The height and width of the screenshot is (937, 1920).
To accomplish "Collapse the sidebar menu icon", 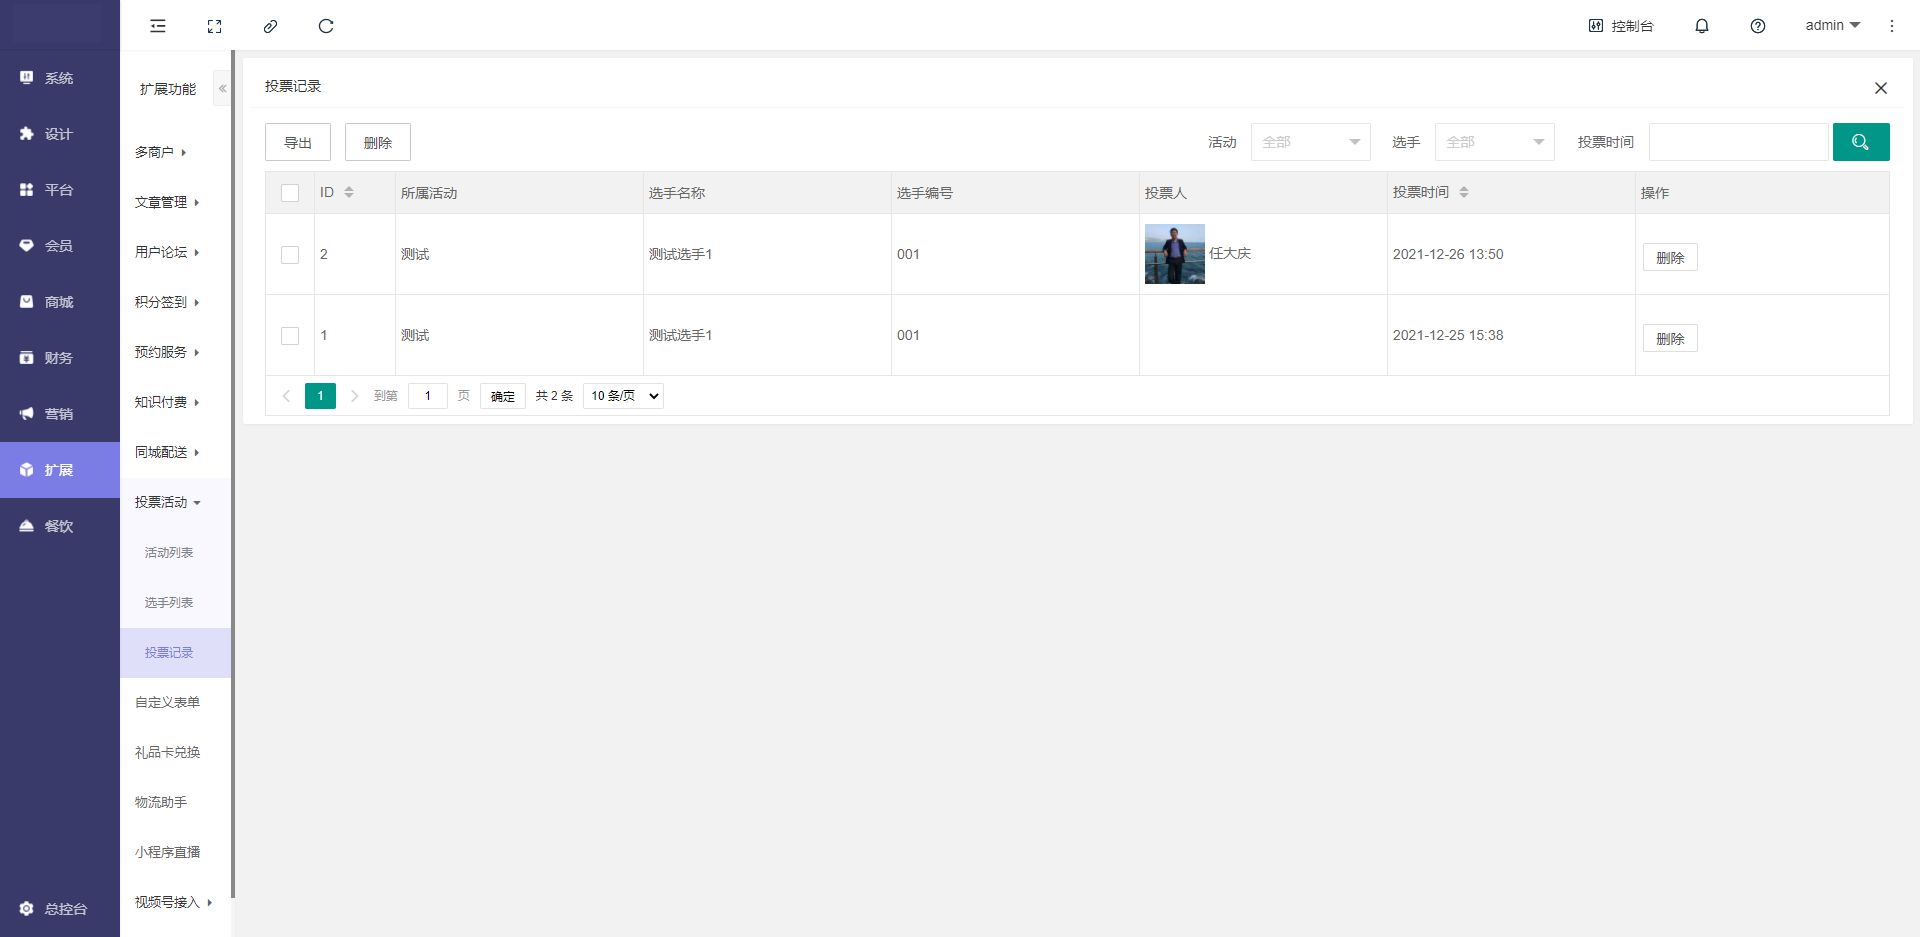I will (x=158, y=26).
